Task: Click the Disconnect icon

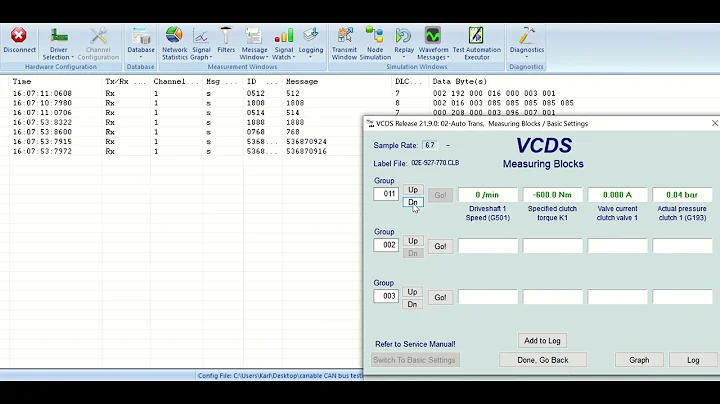Action: [19, 35]
